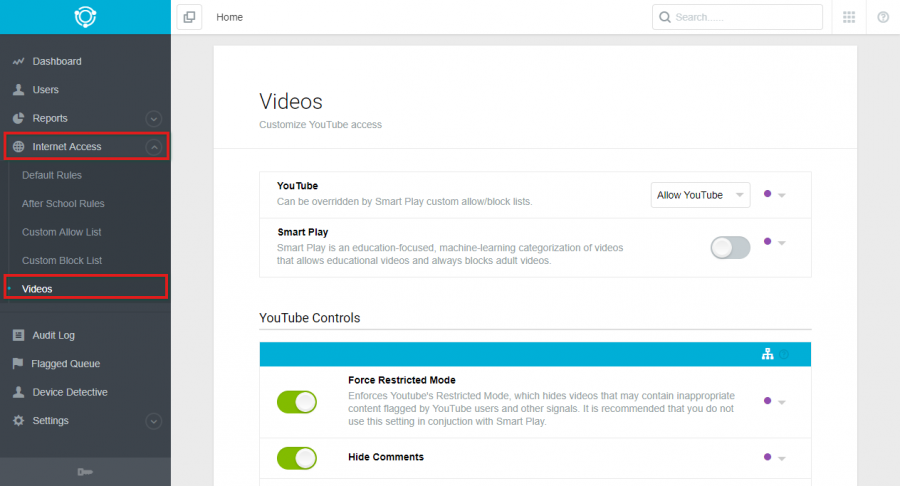Image resolution: width=900 pixels, height=486 pixels.
Task: Click the org hierarchy icon in blue bar
Action: point(767,354)
